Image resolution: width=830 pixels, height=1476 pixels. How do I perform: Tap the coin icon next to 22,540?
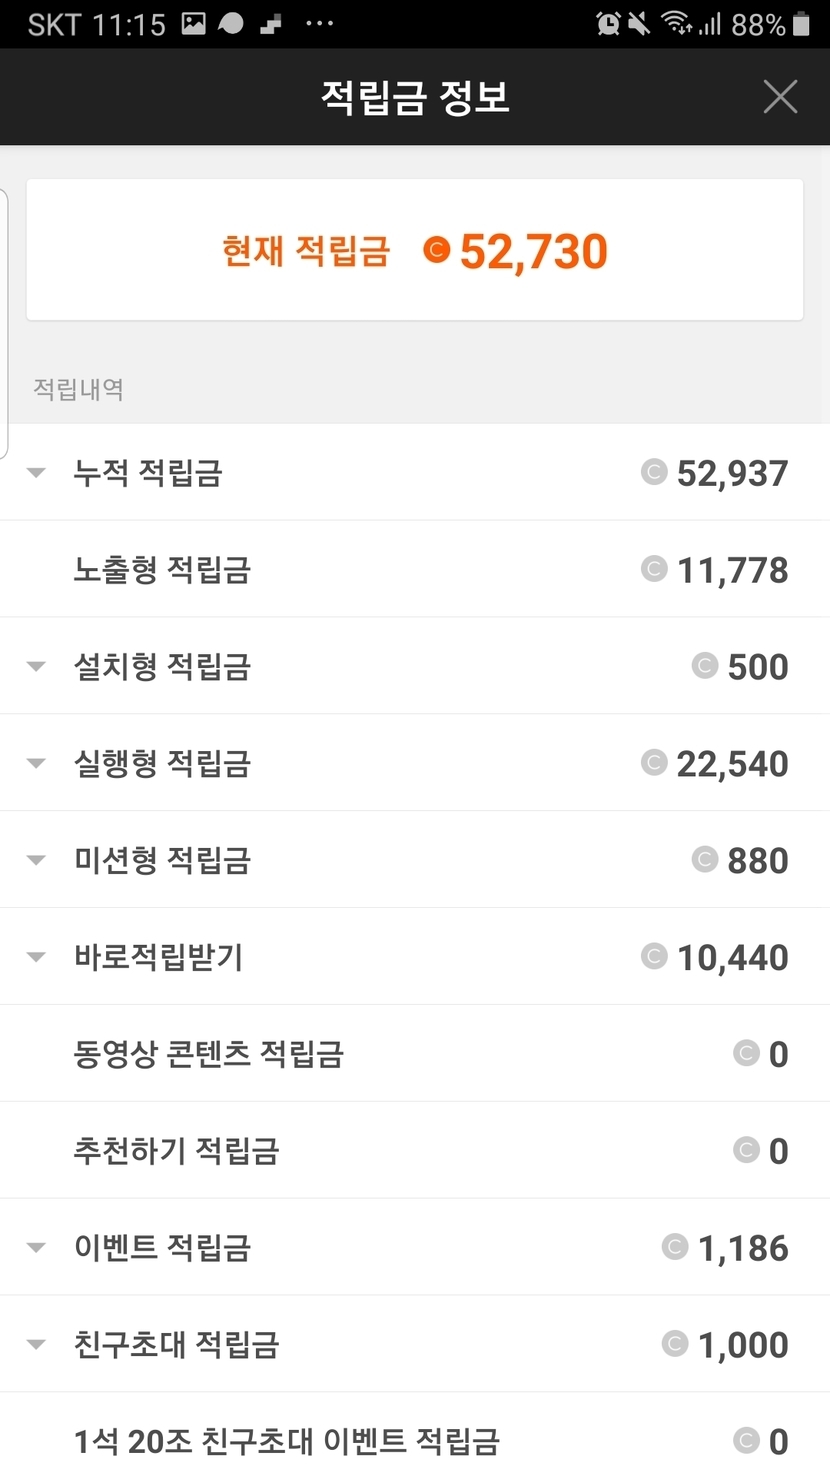coord(654,763)
